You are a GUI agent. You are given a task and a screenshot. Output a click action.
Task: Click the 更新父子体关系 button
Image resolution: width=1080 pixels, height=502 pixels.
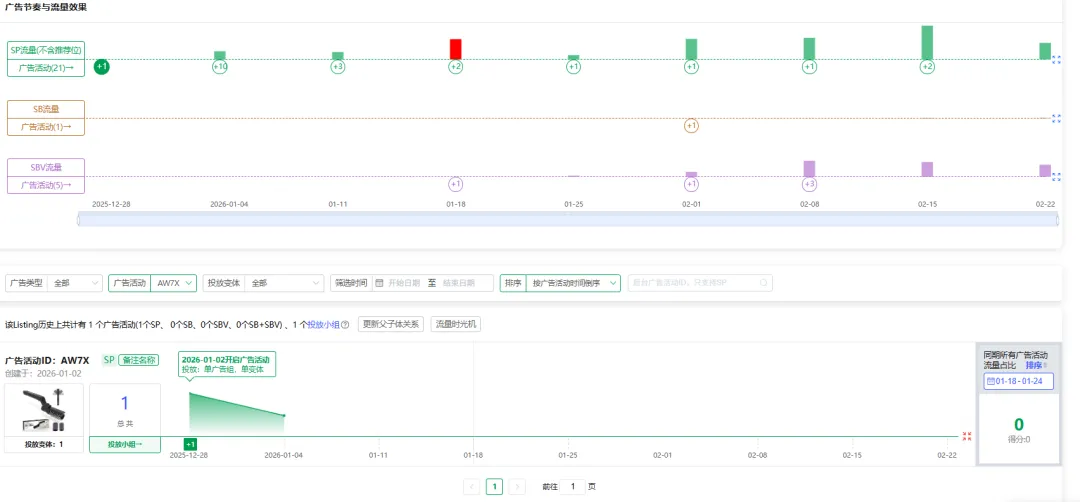[392, 324]
